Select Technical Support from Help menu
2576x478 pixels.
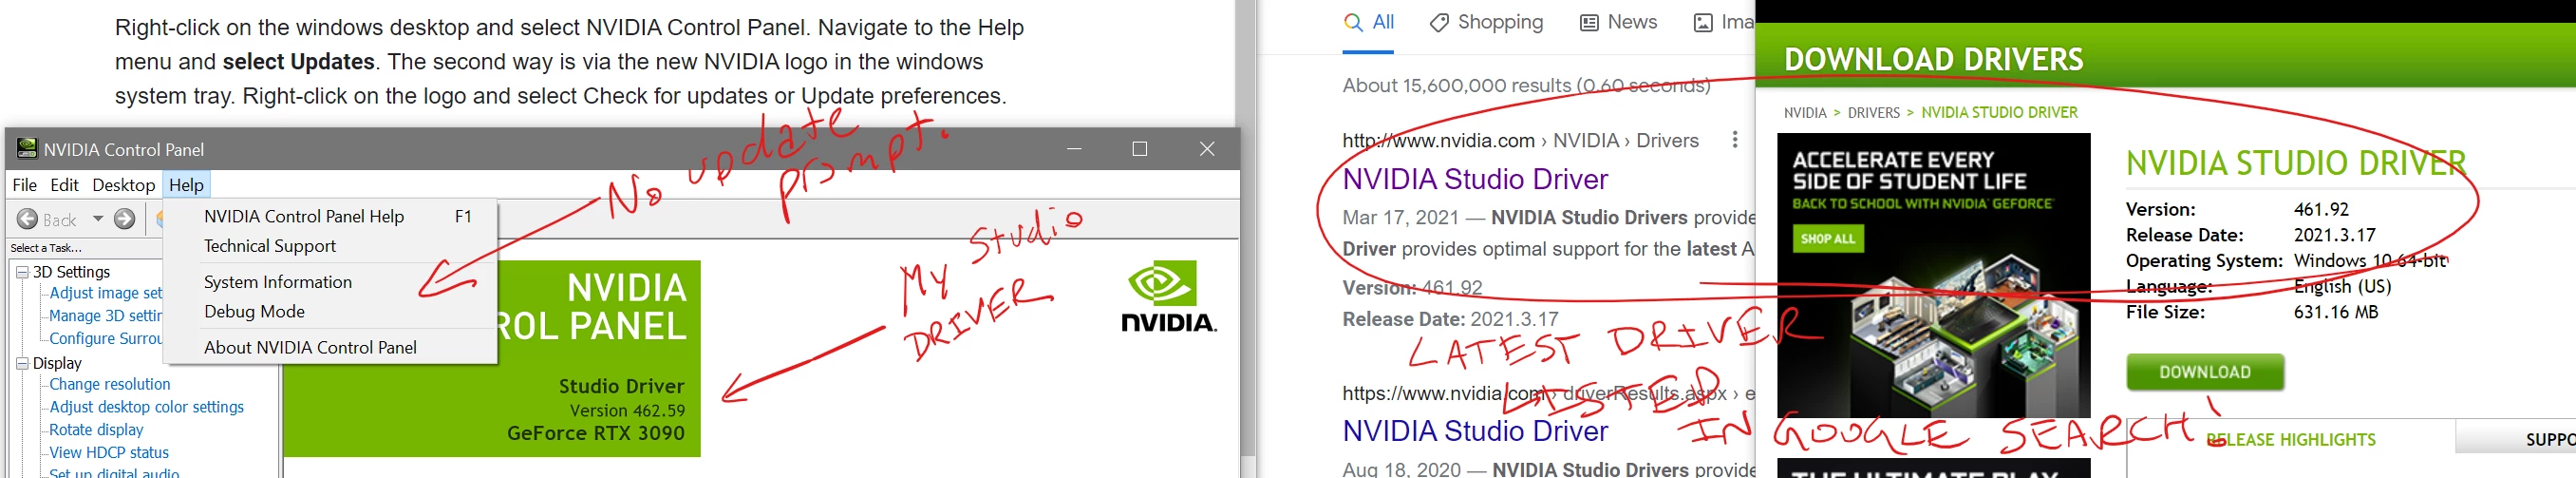[331, 246]
